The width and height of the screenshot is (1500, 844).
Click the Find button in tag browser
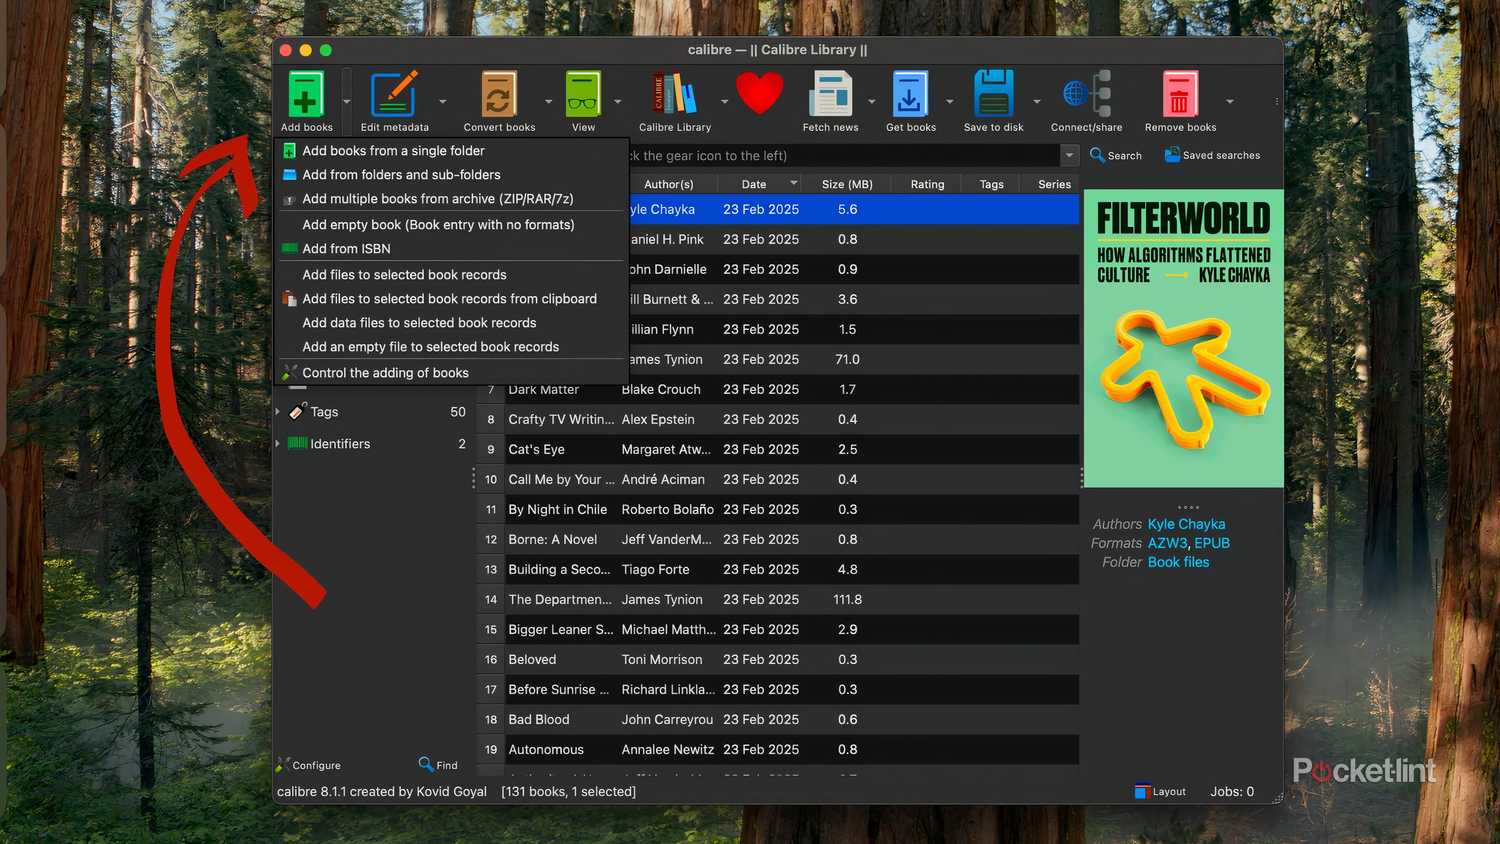coord(438,765)
